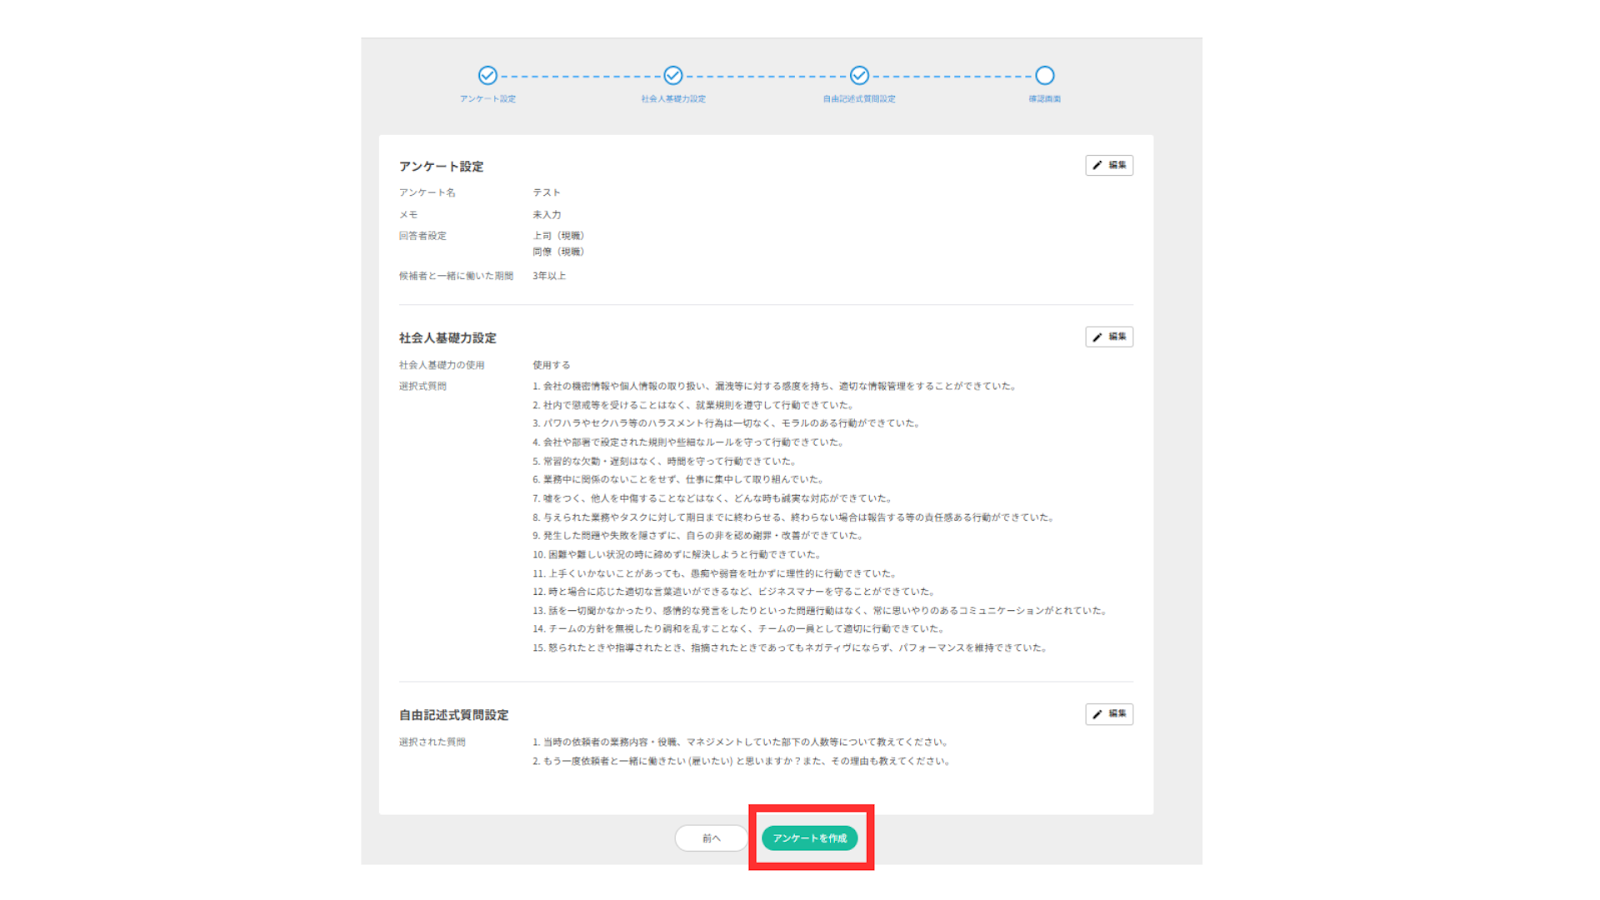The width and height of the screenshot is (1600, 900).
Task: Click the 社会人基礎力設定 step checkmark circle
Action: (673, 76)
